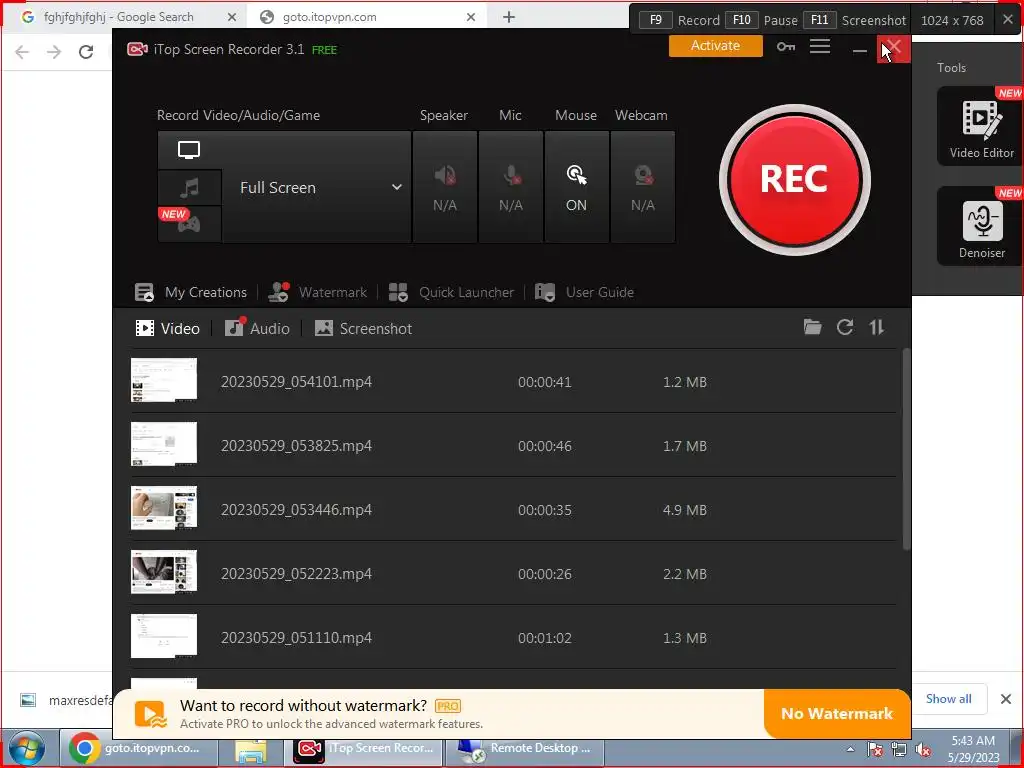This screenshot has height=768, width=1024.
Task: Open the My Creations section
Action: [191, 292]
